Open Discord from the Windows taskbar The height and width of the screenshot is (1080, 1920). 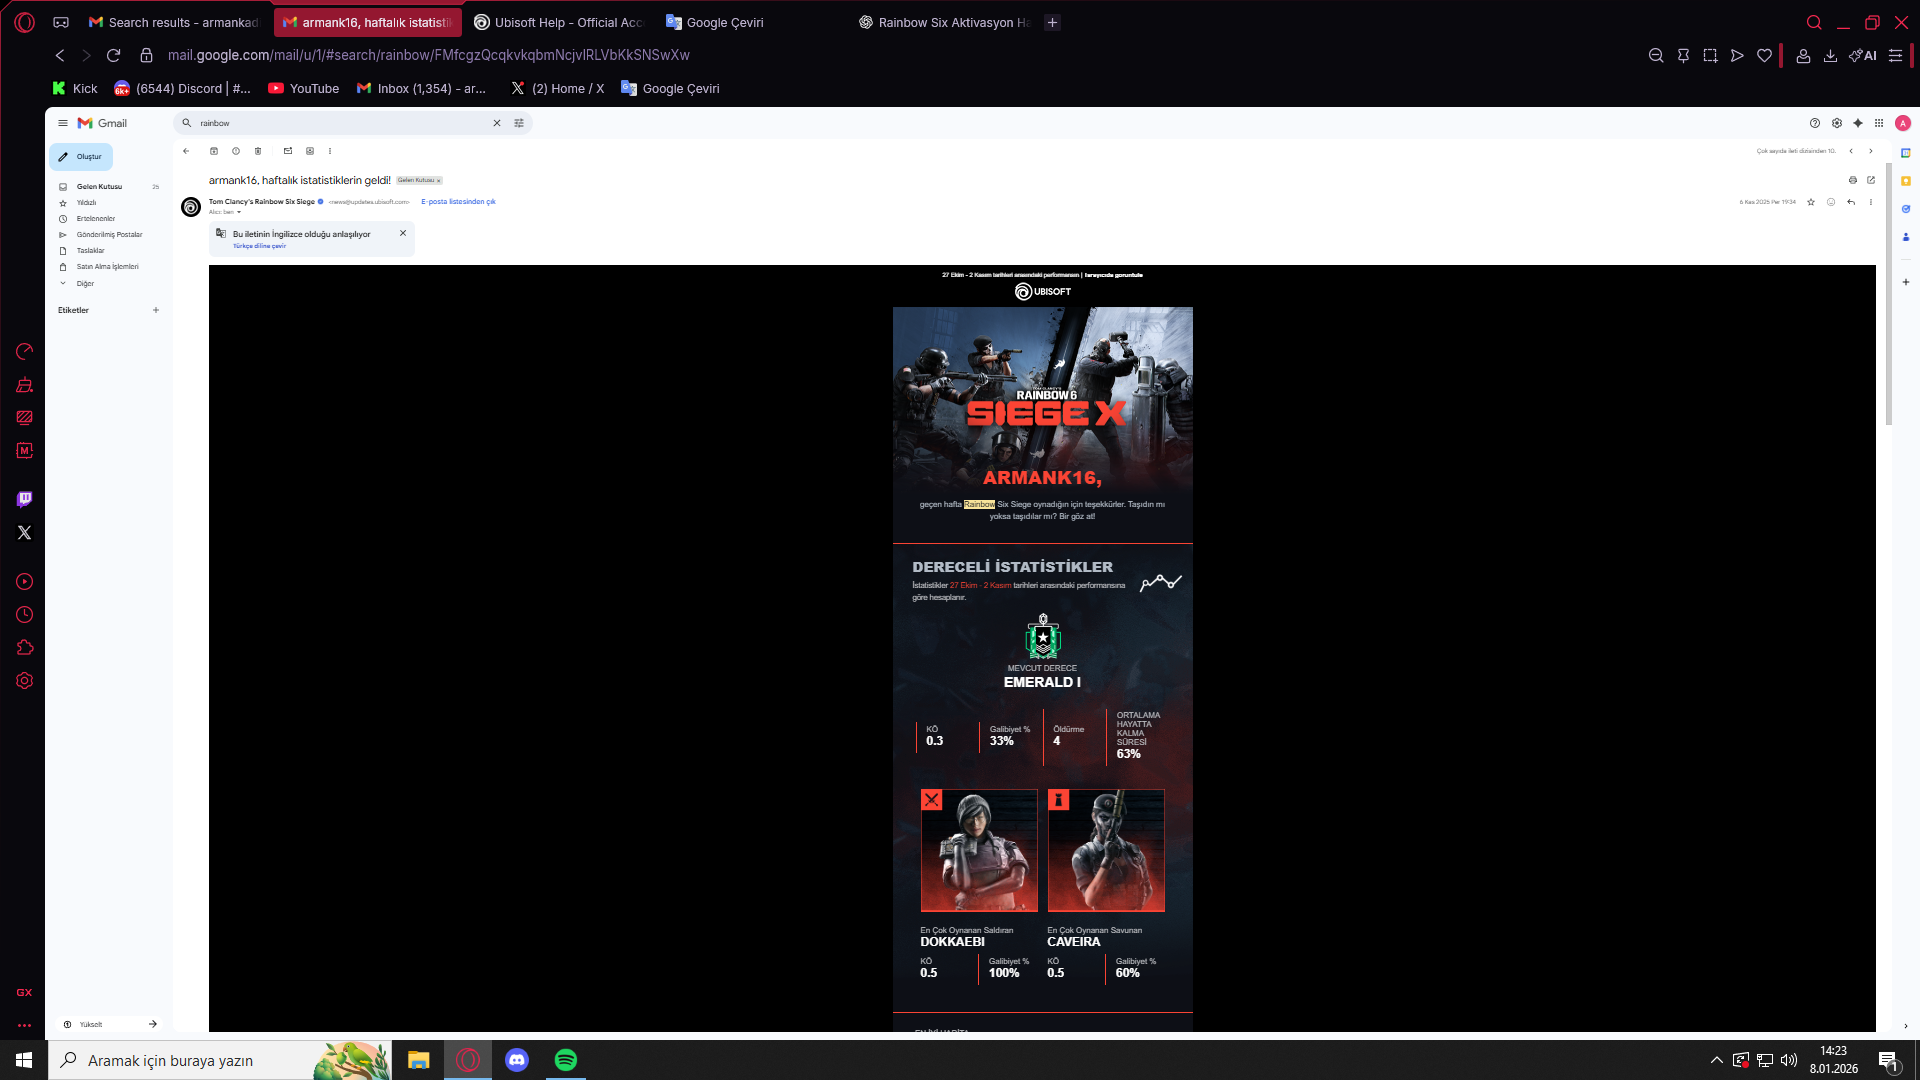[x=517, y=1060]
